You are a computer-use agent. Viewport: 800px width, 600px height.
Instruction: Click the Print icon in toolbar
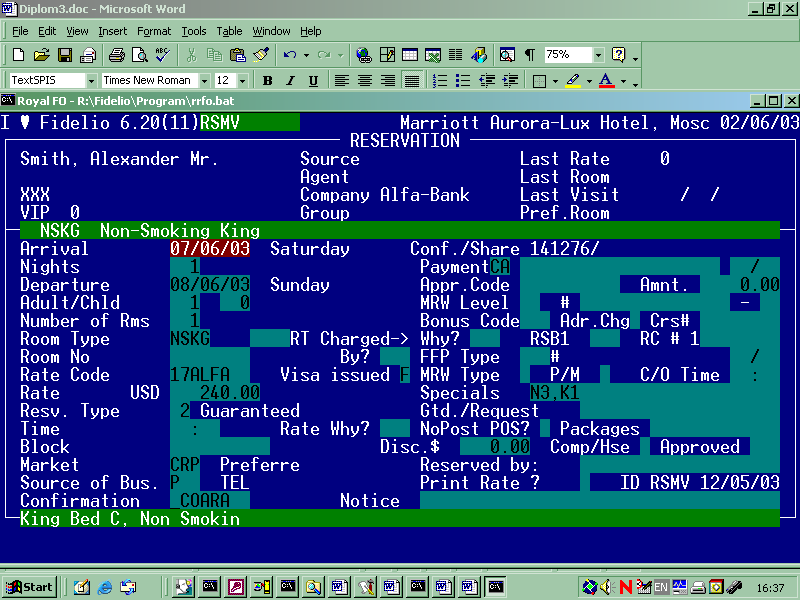(x=116, y=55)
